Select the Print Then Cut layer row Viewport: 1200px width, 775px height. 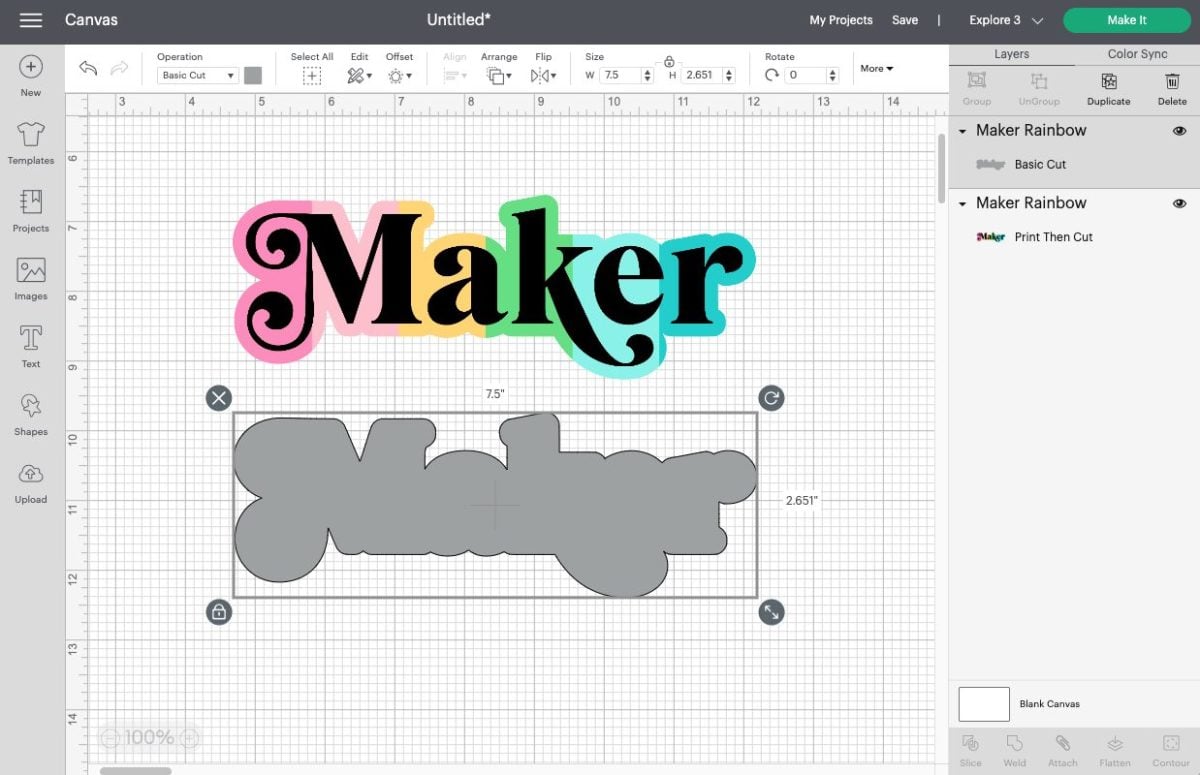[1075, 237]
